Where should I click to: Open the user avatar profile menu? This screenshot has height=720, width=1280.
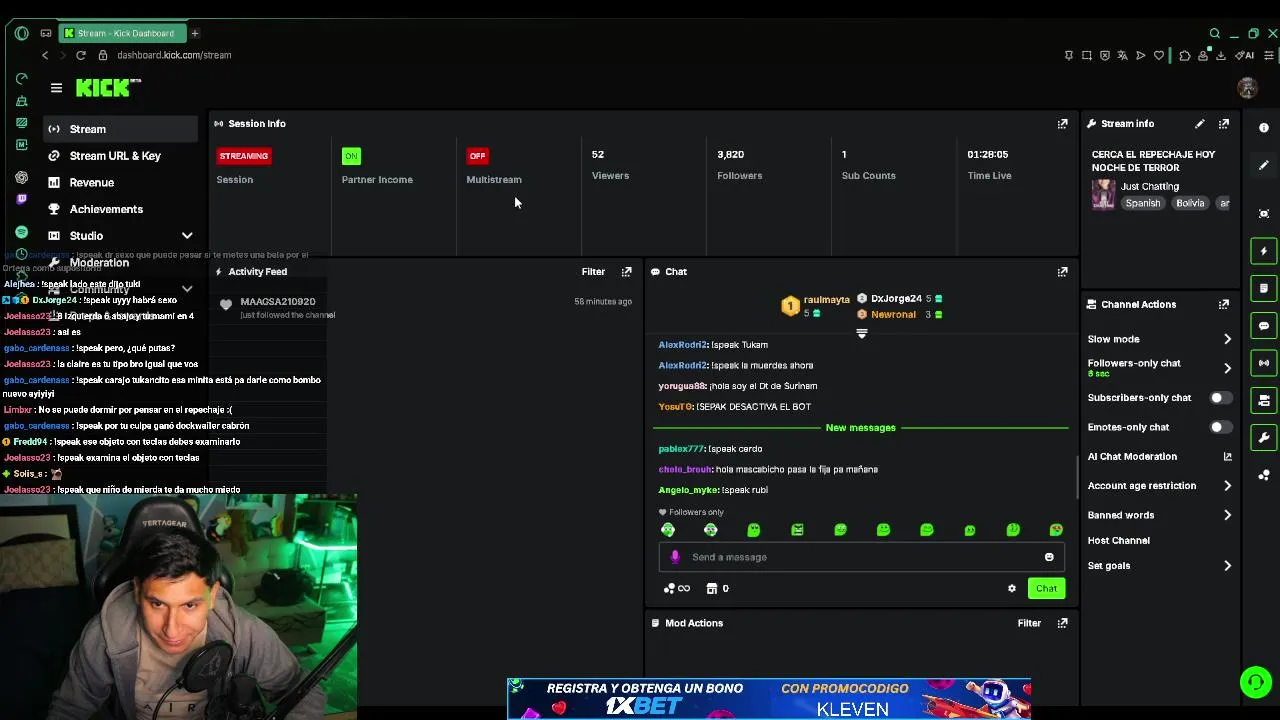click(x=1247, y=88)
